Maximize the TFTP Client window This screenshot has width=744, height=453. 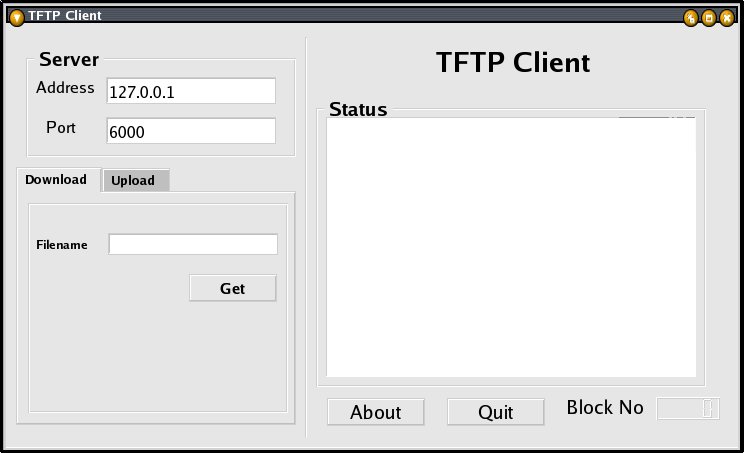pyautogui.click(x=709, y=18)
